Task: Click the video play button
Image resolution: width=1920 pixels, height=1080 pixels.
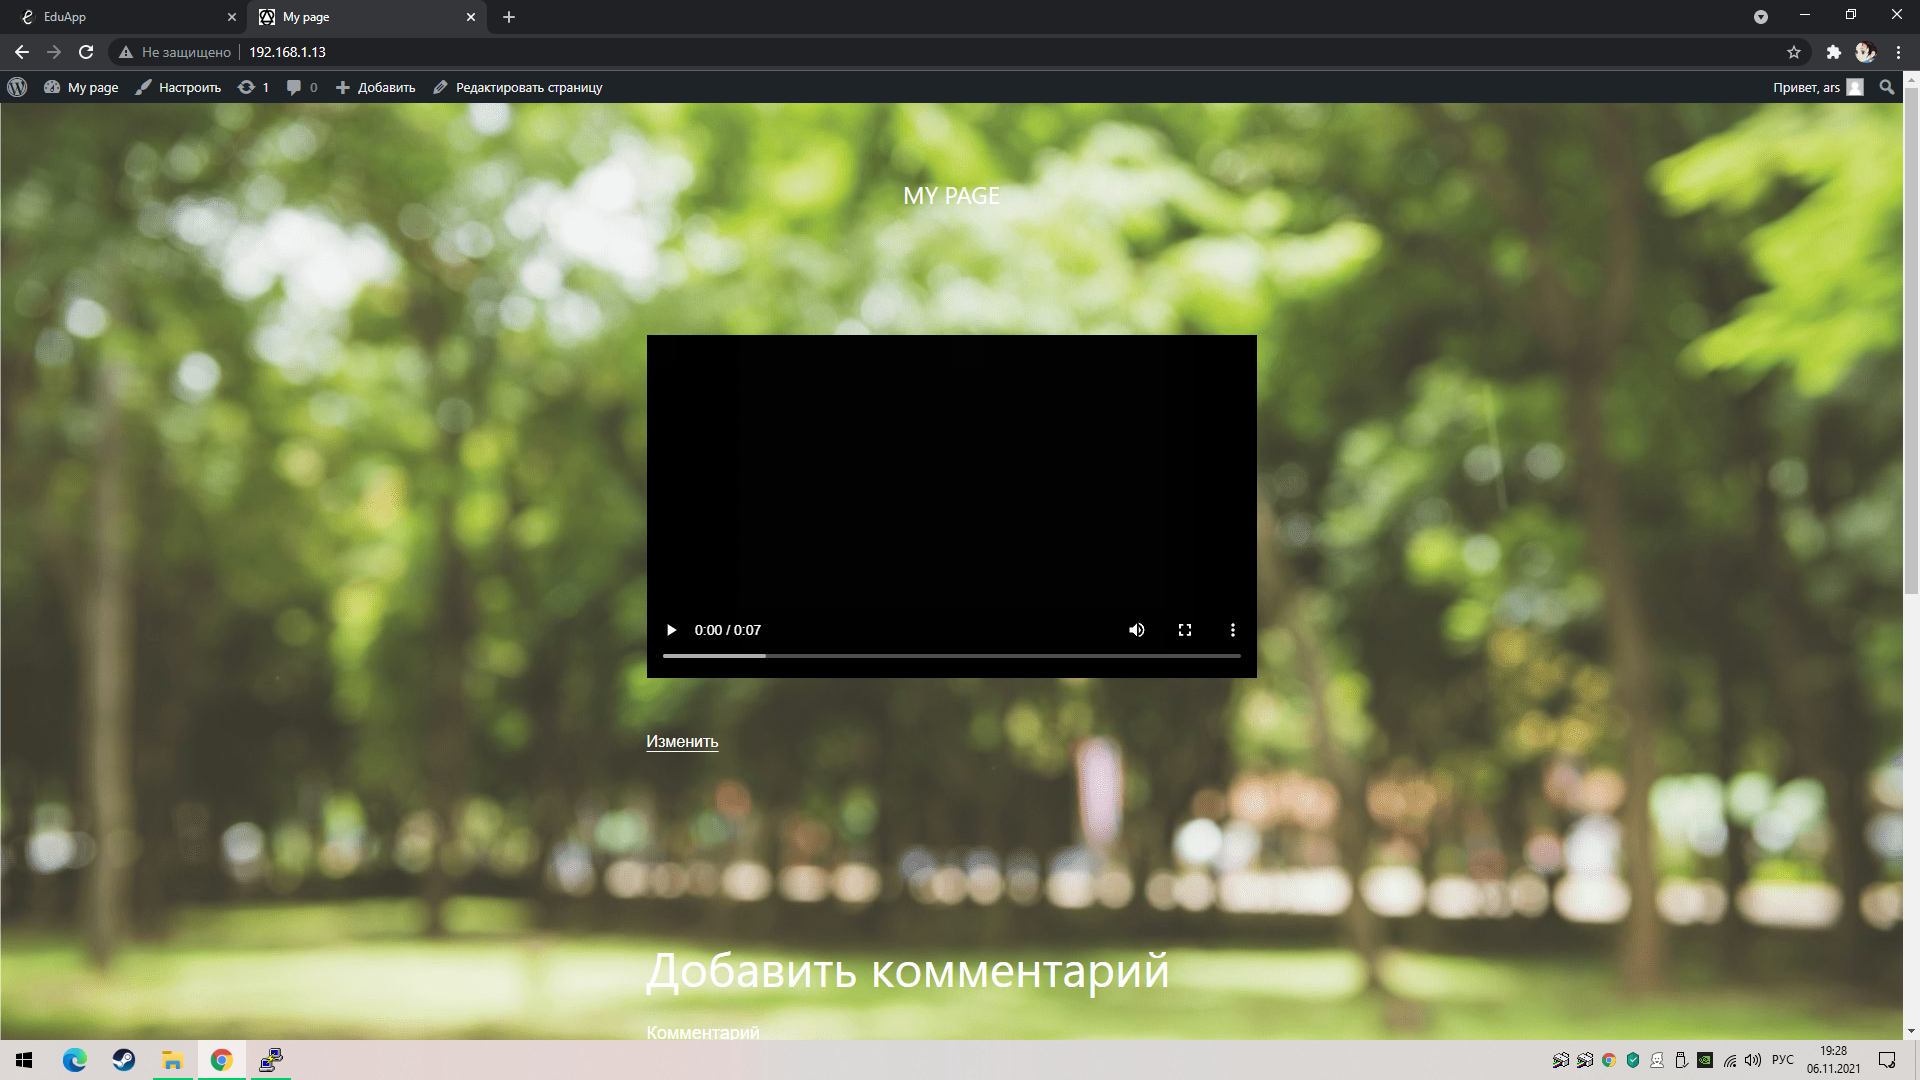Action: [x=671, y=630]
